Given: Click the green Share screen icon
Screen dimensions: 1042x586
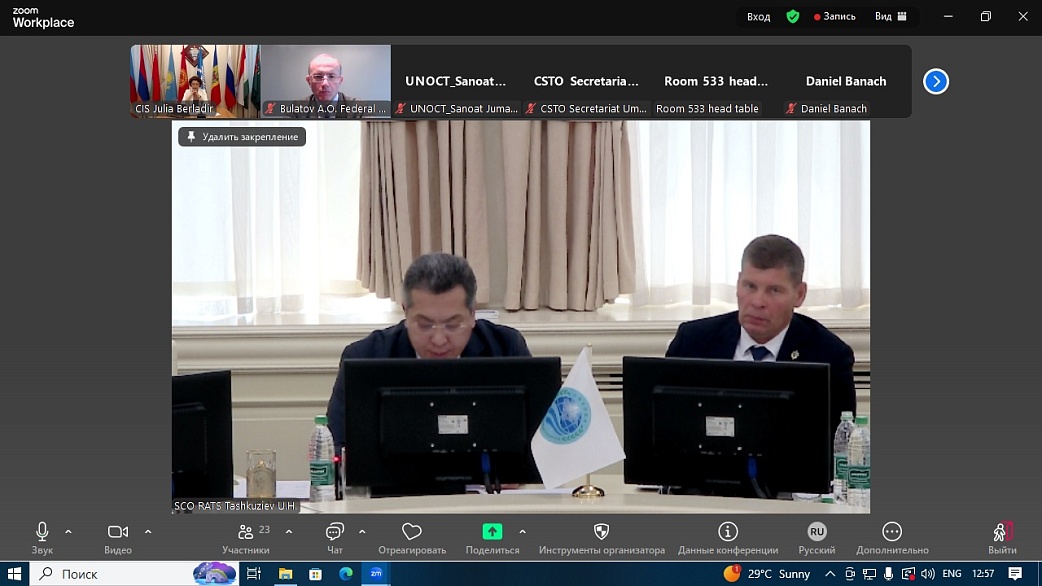Looking at the screenshot, I should [x=492, y=532].
